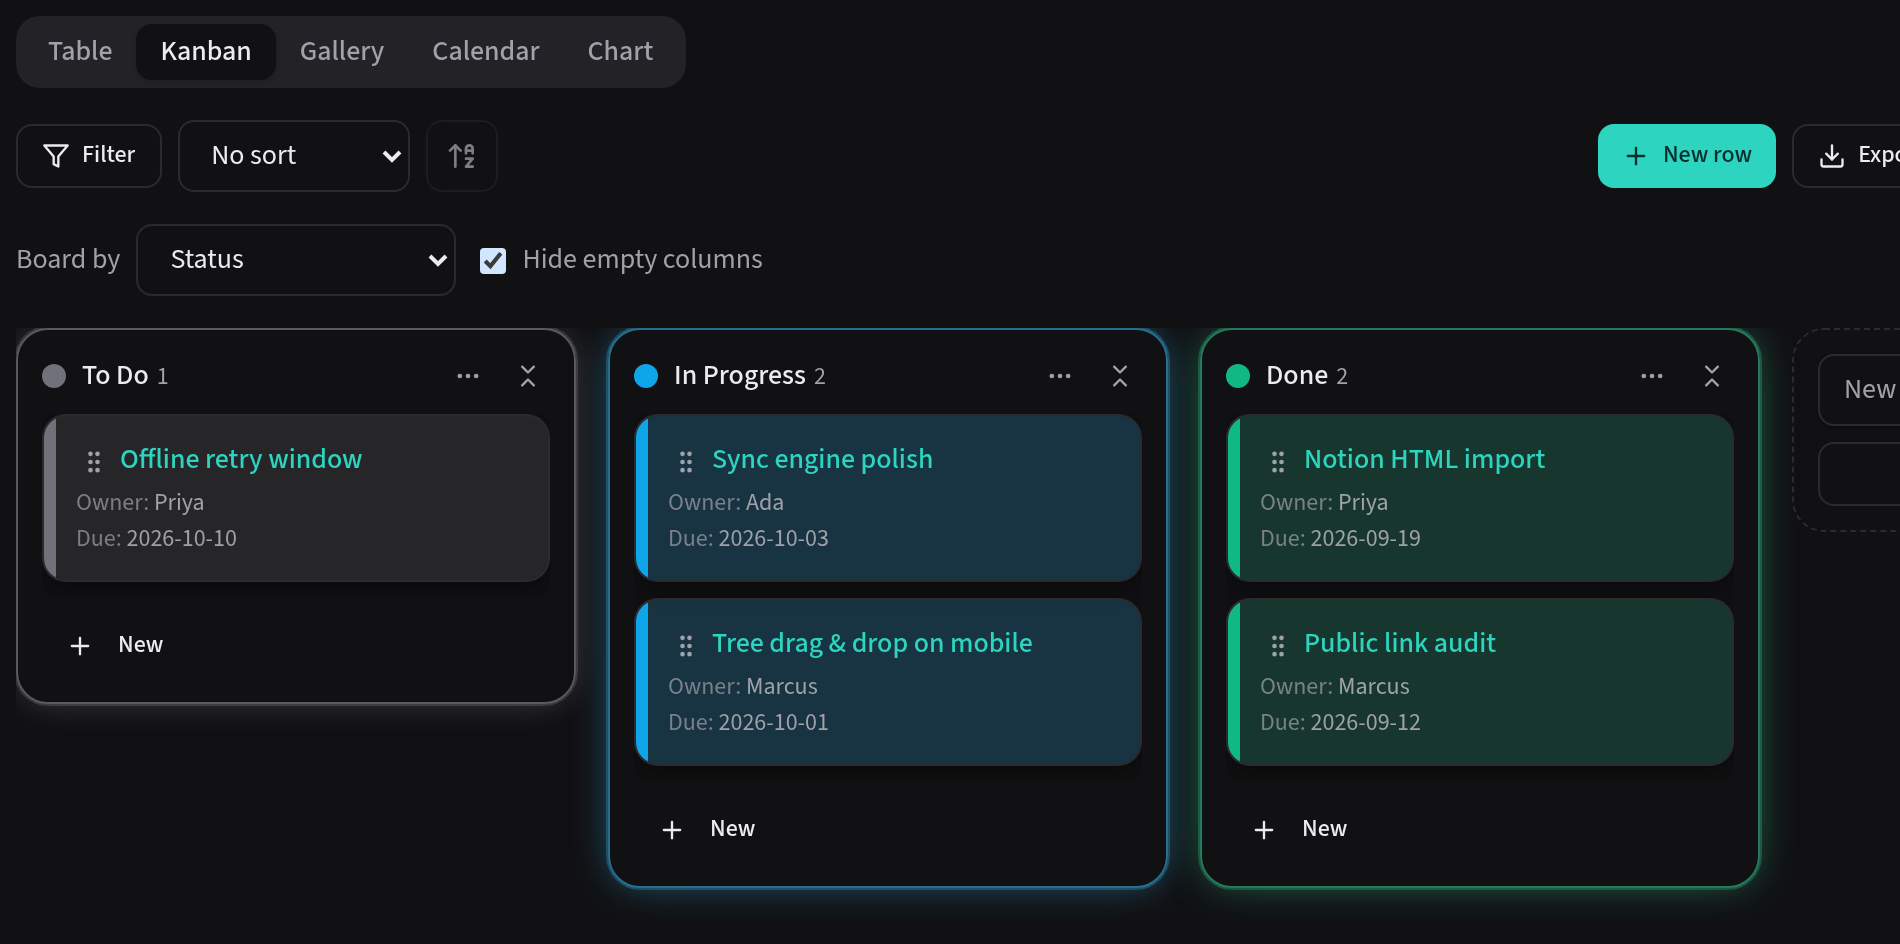Image resolution: width=1900 pixels, height=944 pixels.
Task: Open Offline retry window card title
Action: coord(241,459)
